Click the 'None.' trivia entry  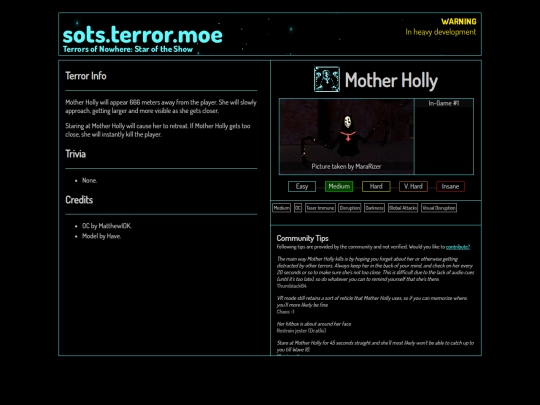(x=90, y=180)
